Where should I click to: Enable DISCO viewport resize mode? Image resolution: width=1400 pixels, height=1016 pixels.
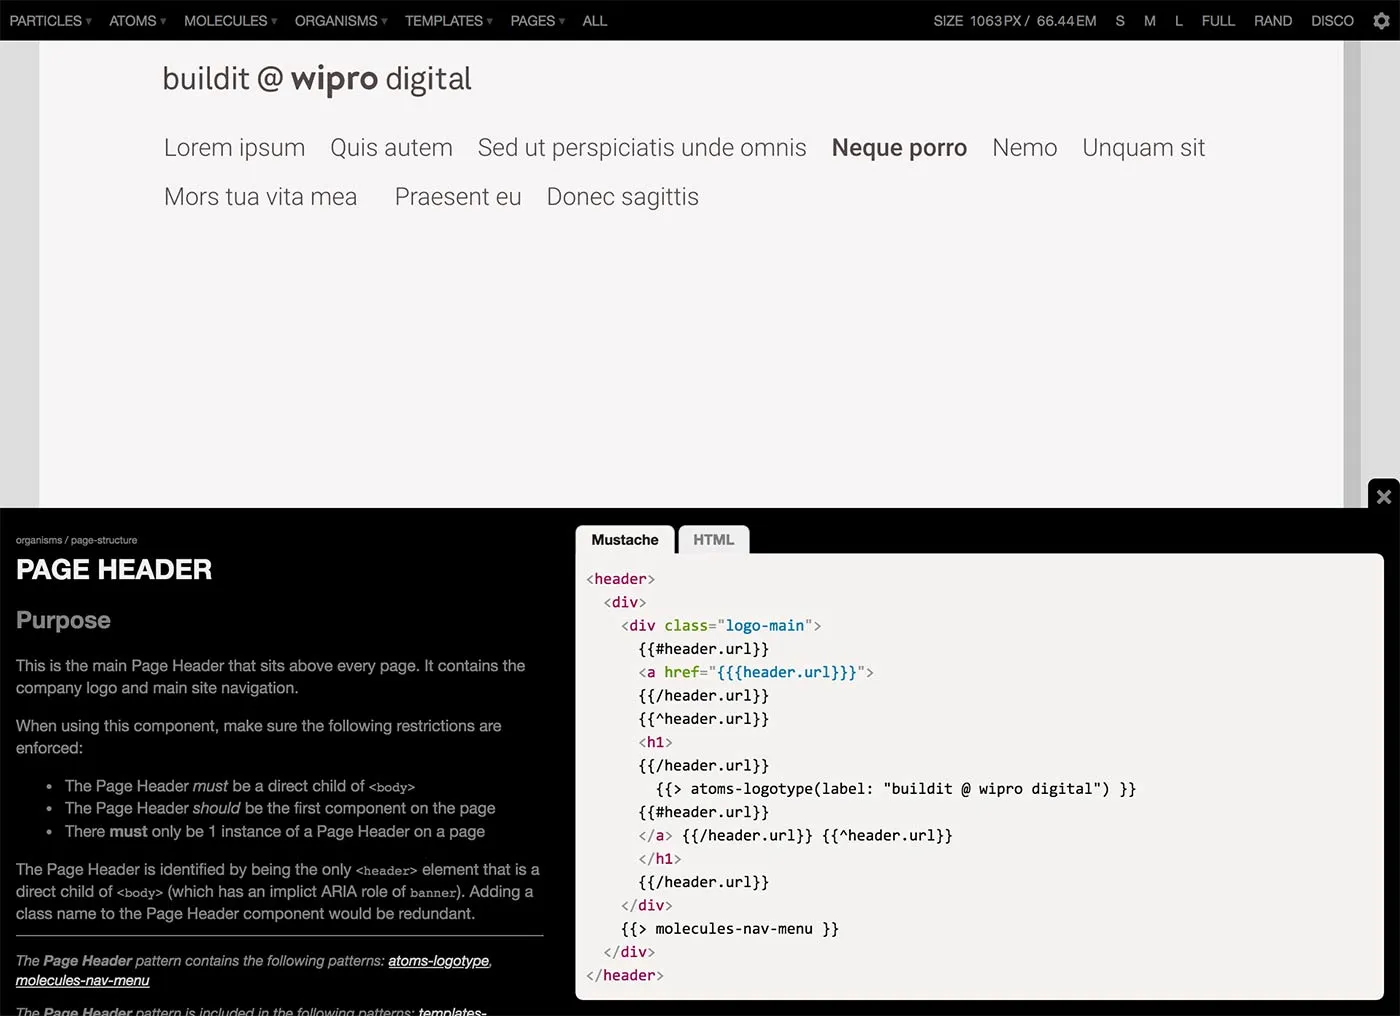tap(1332, 20)
